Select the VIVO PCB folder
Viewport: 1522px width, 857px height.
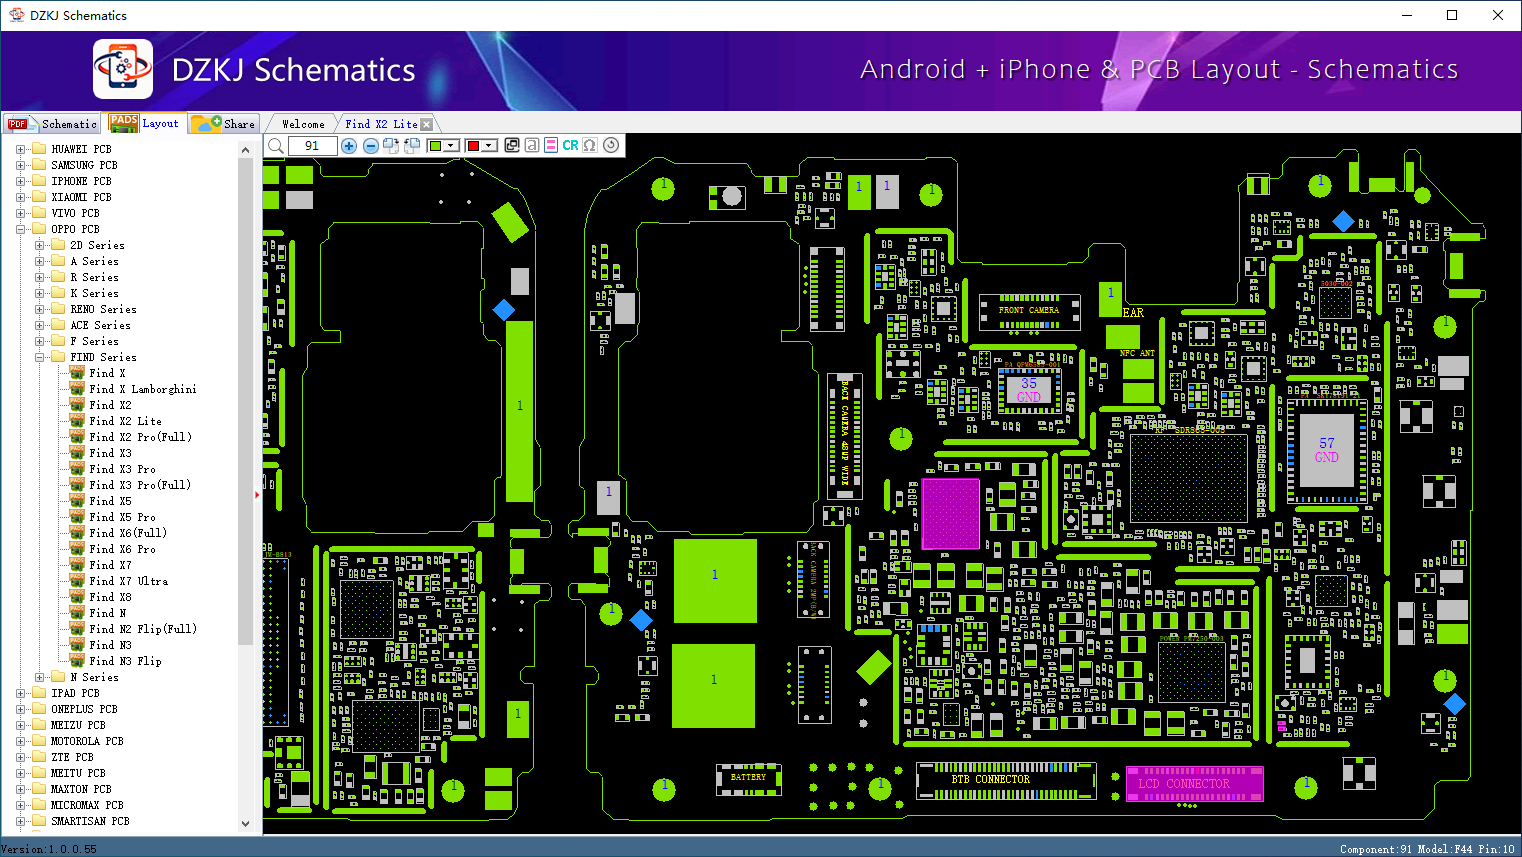coord(75,213)
